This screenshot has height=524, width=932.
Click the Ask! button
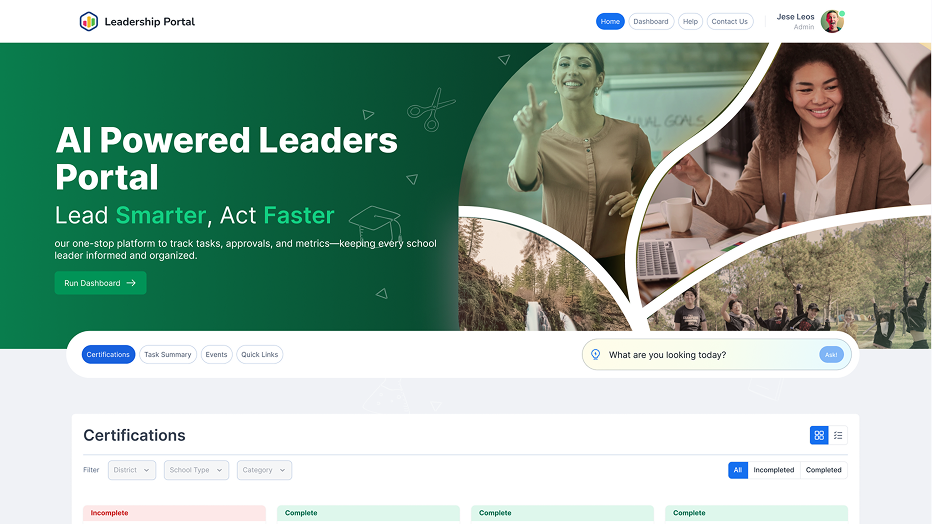click(x=831, y=355)
